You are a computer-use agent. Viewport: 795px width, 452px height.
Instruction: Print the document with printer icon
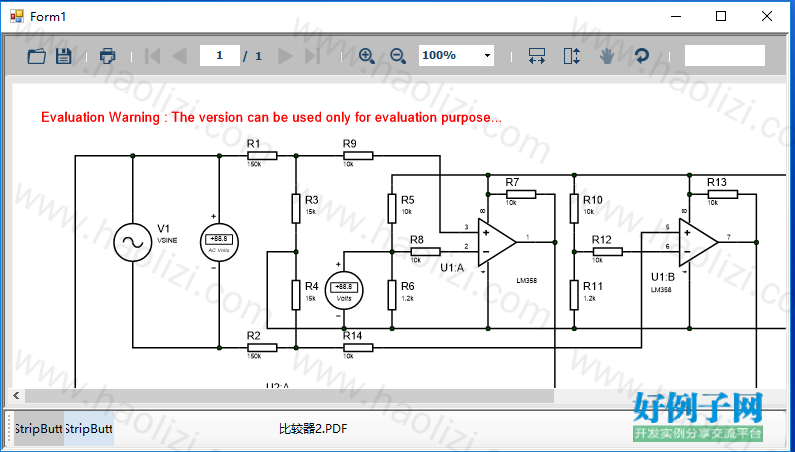tap(107, 56)
